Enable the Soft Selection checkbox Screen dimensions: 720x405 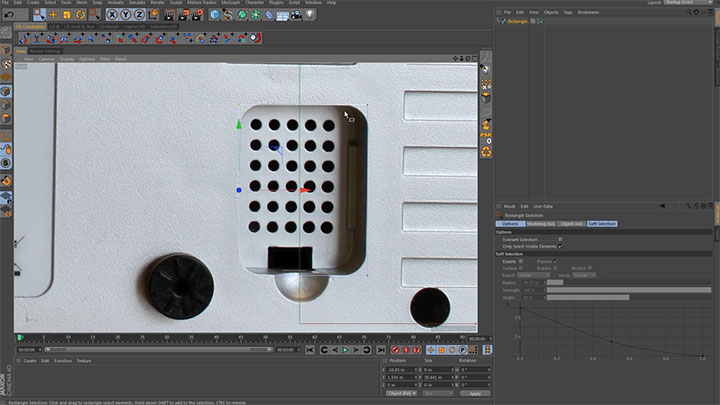[520, 261]
